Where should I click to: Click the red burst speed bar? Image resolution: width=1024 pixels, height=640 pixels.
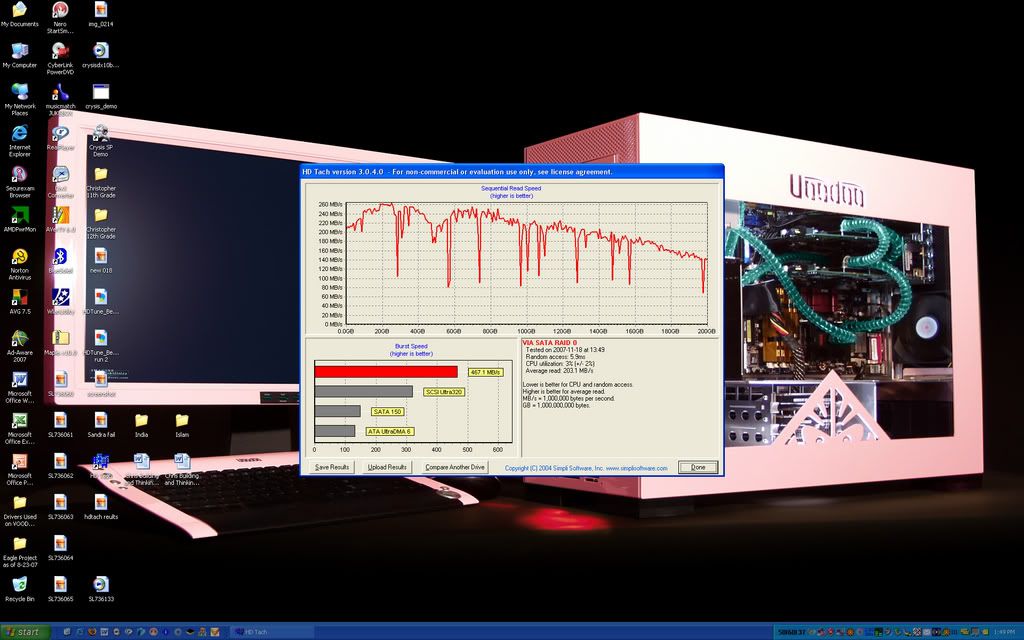(x=386, y=372)
